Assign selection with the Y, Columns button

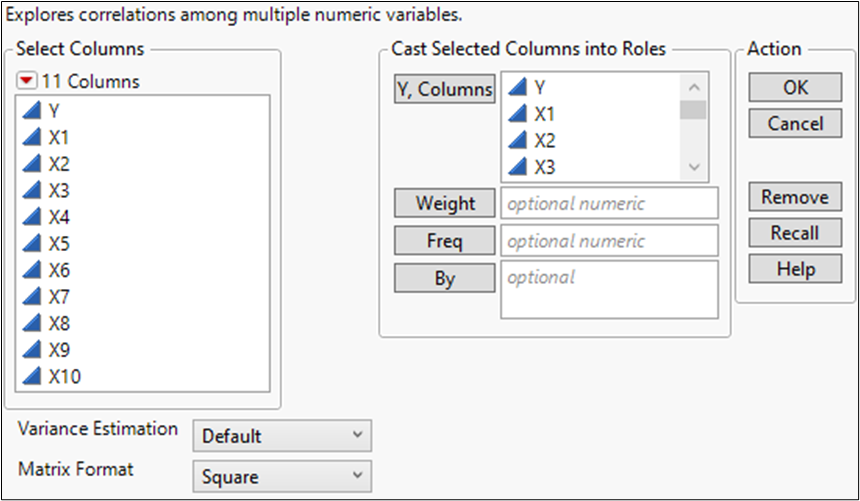click(x=444, y=89)
